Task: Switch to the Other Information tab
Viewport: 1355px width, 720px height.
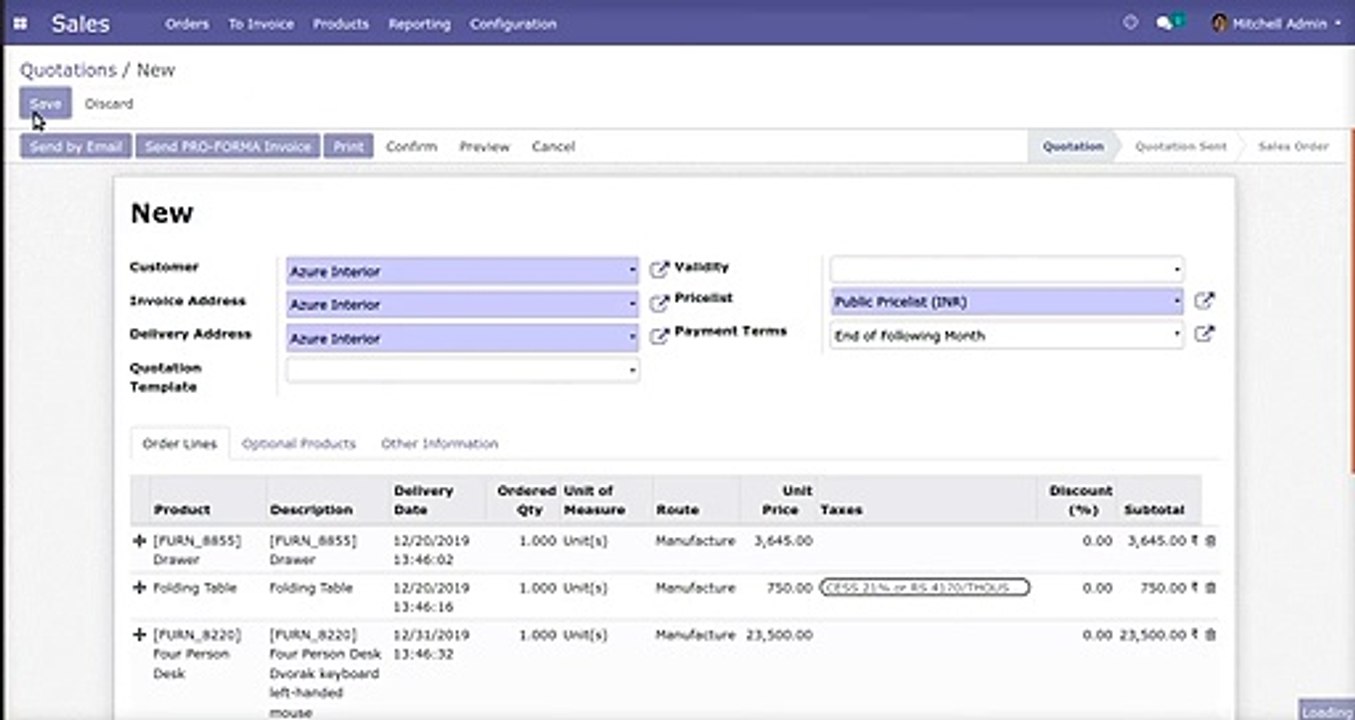Action: pyautogui.click(x=439, y=443)
